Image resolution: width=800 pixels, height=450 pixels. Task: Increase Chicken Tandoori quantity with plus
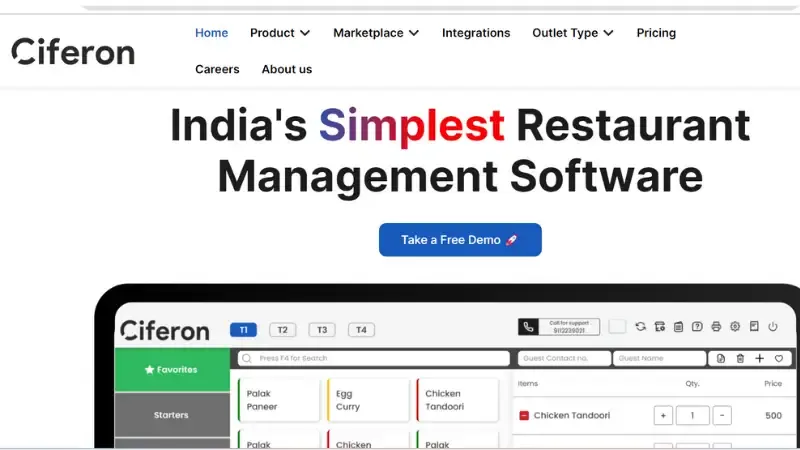[x=663, y=415]
